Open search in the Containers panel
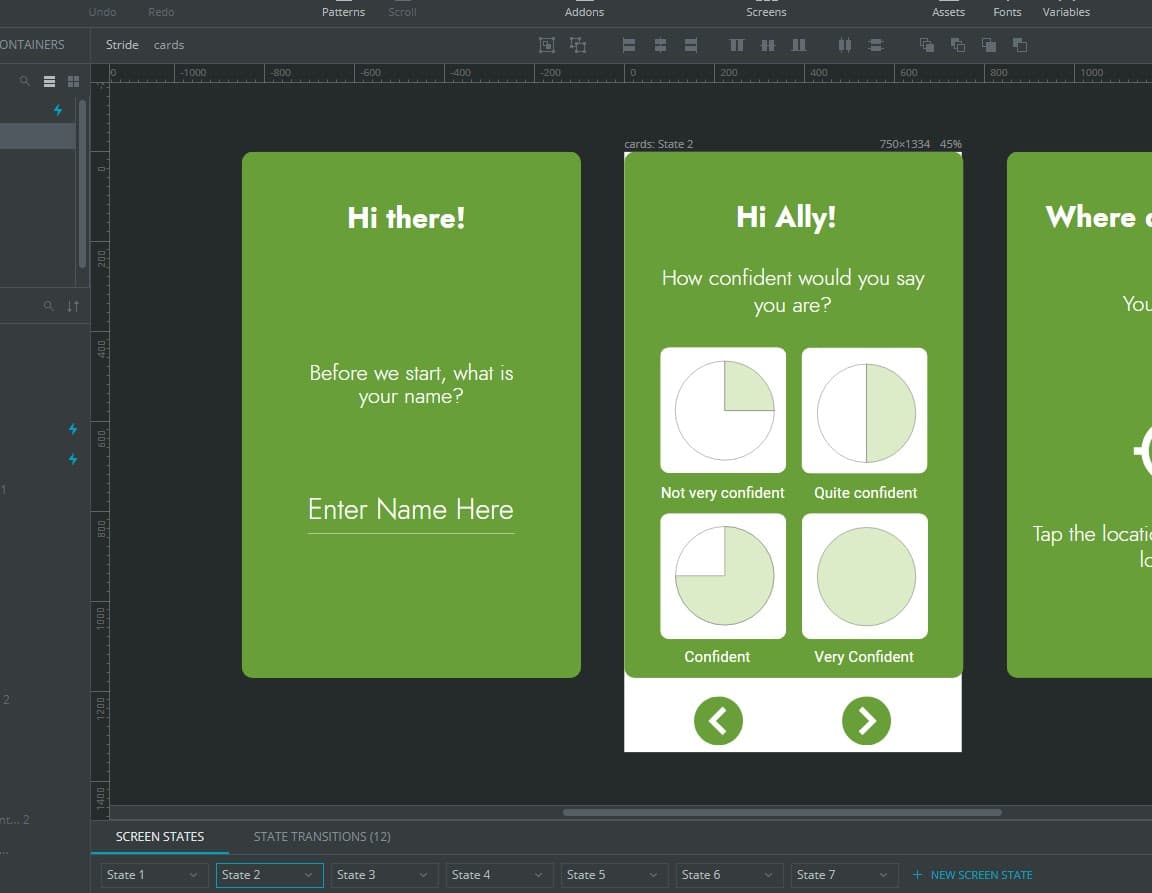Image resolution: width=1152 pixels, height=893 pixels. click(24, 81)
